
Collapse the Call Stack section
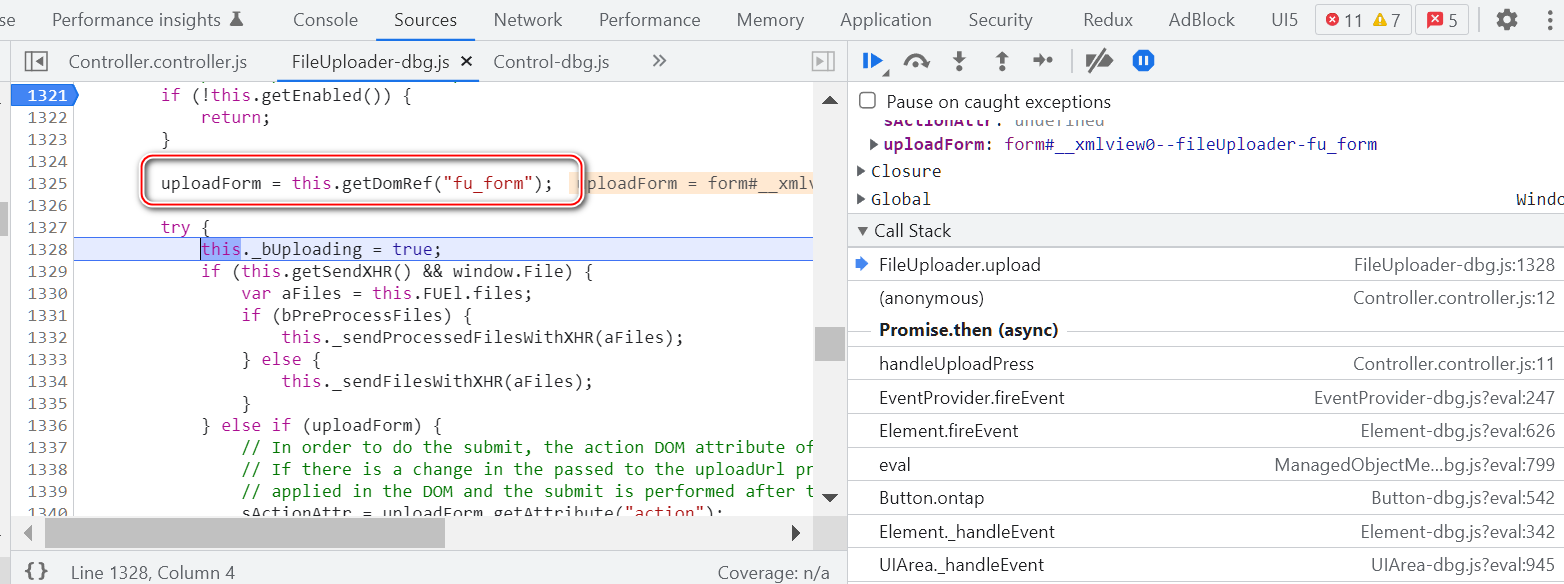click(863, 231)
